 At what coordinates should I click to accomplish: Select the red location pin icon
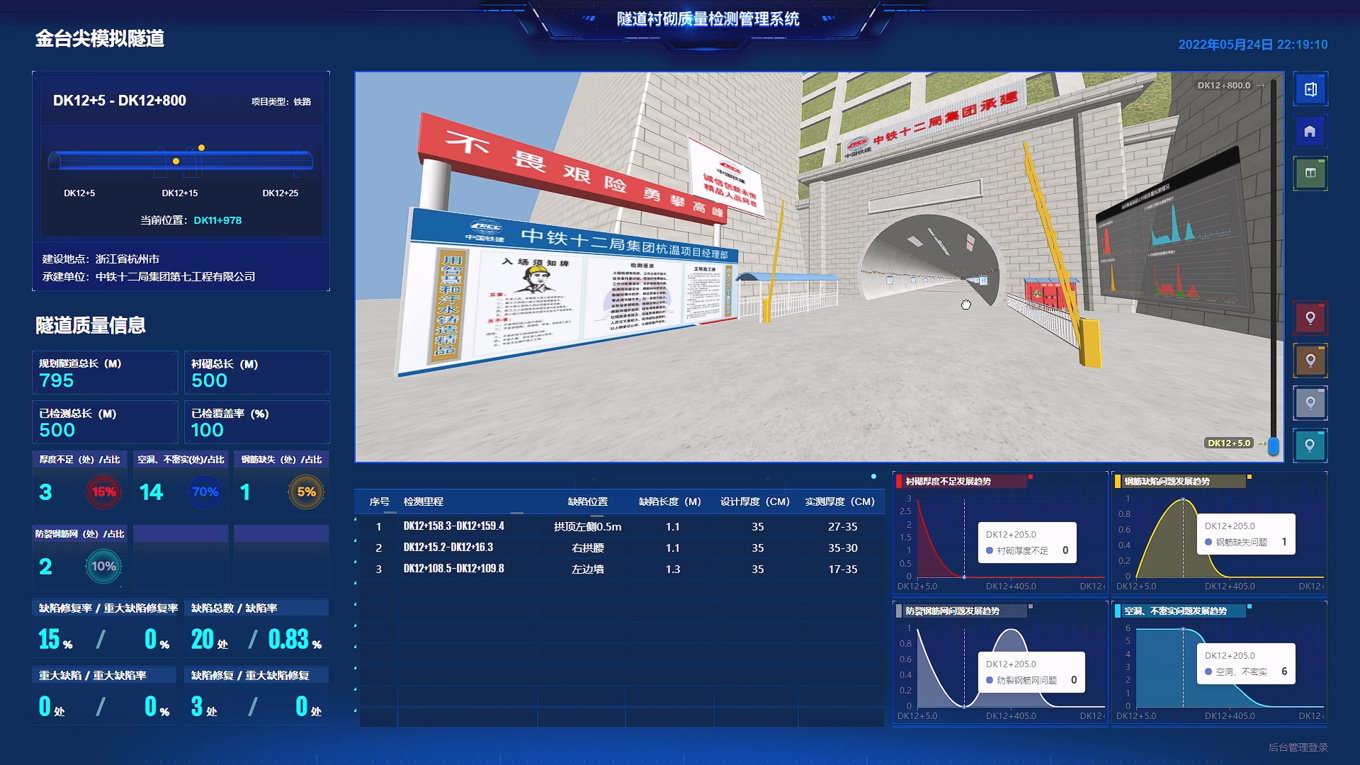[1310, 318]
